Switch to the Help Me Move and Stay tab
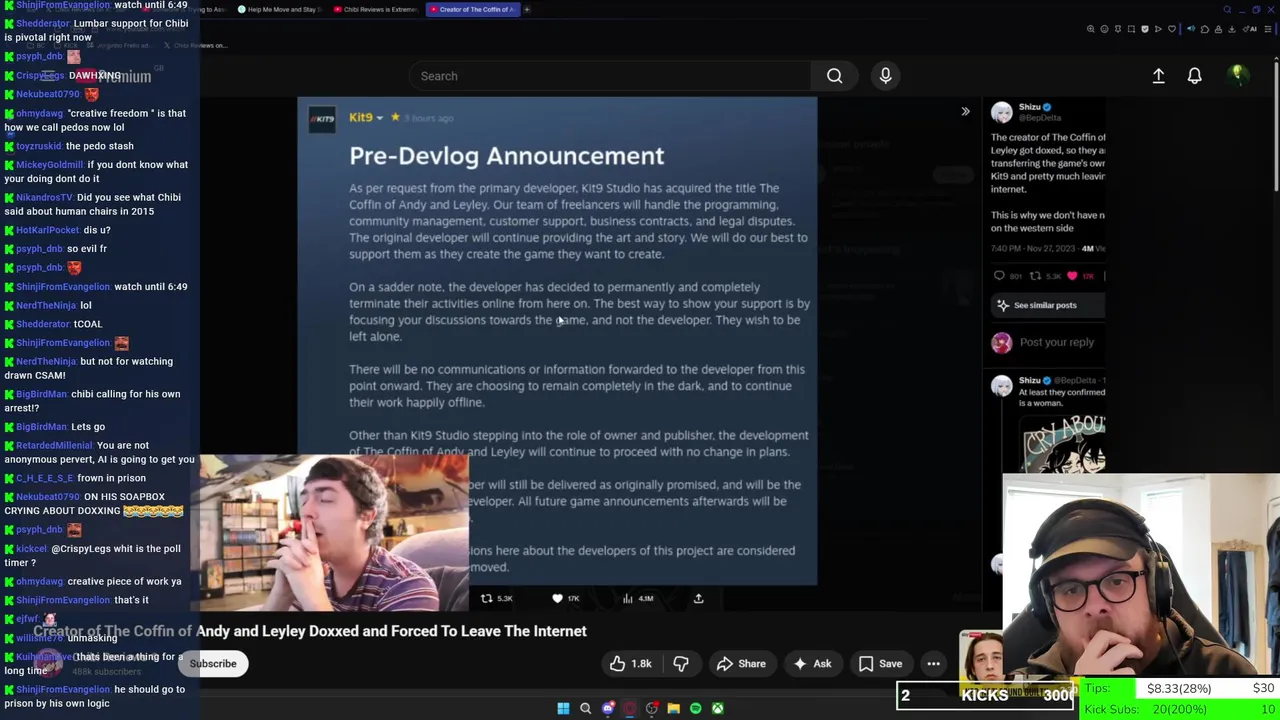 tap(282, 10)
